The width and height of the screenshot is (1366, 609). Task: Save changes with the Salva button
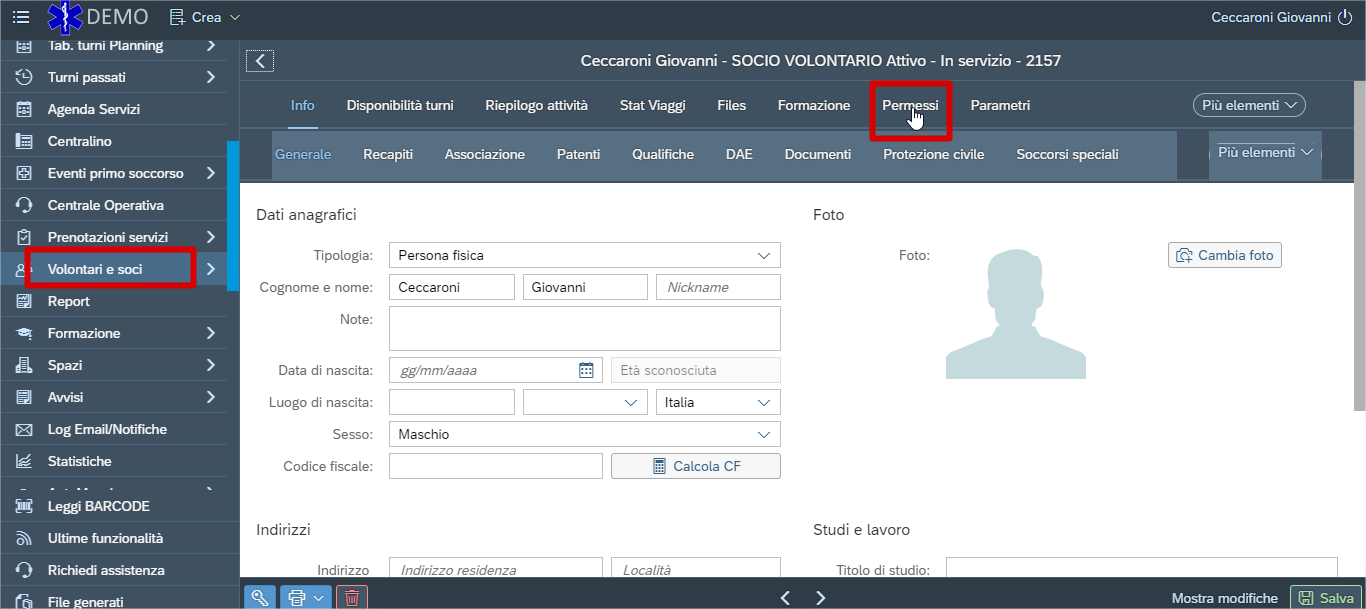[x=1326, y=598]
